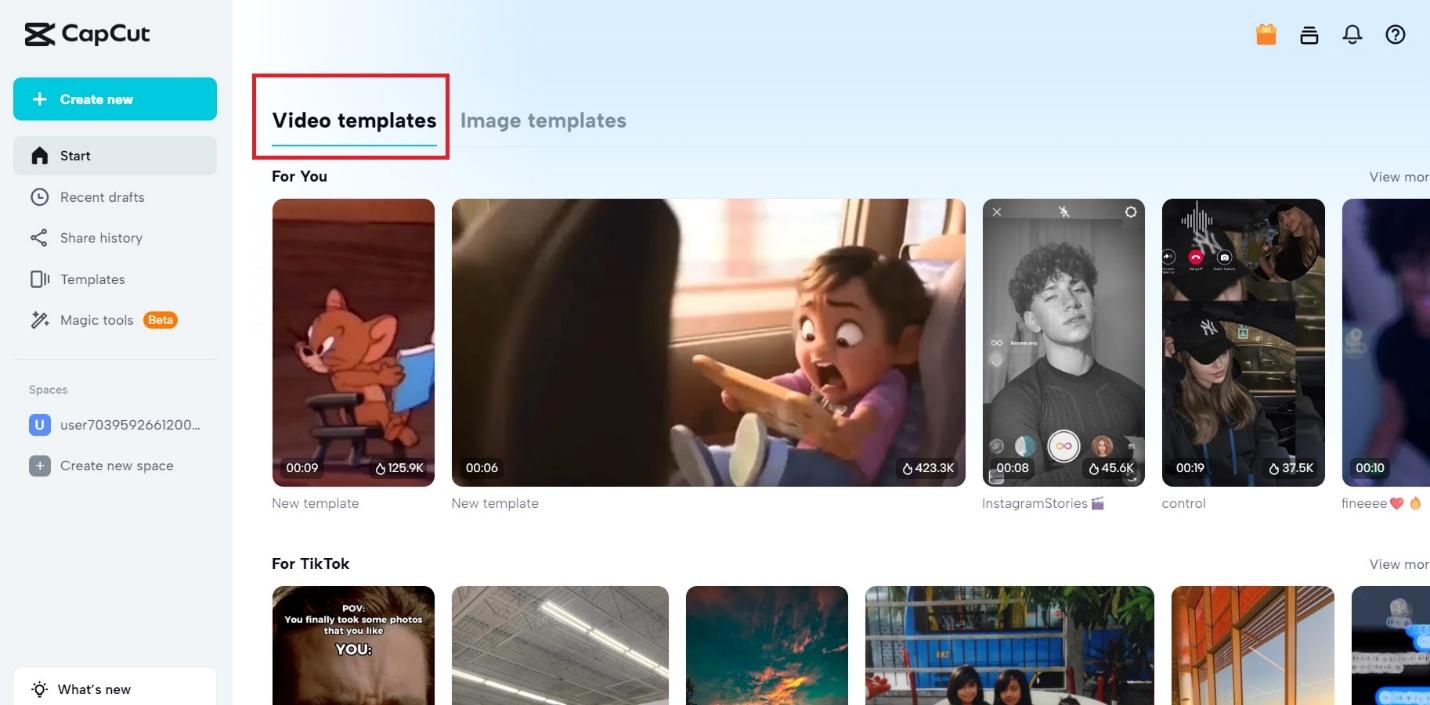Click the InstagramStories caption text

[1043, 503]
